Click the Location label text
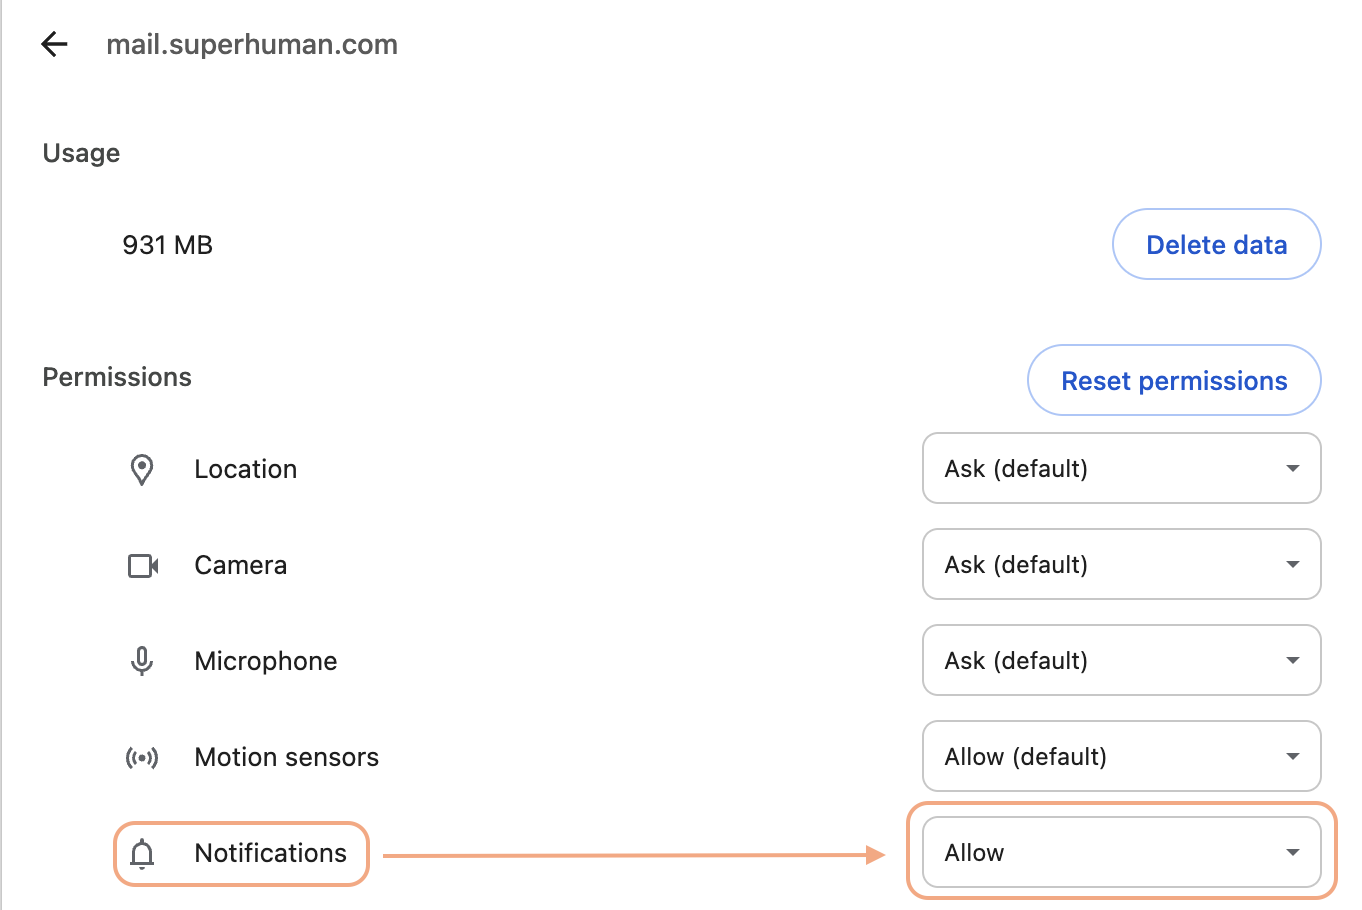This screenshot has height=910, width=1362. pos(246,469)
